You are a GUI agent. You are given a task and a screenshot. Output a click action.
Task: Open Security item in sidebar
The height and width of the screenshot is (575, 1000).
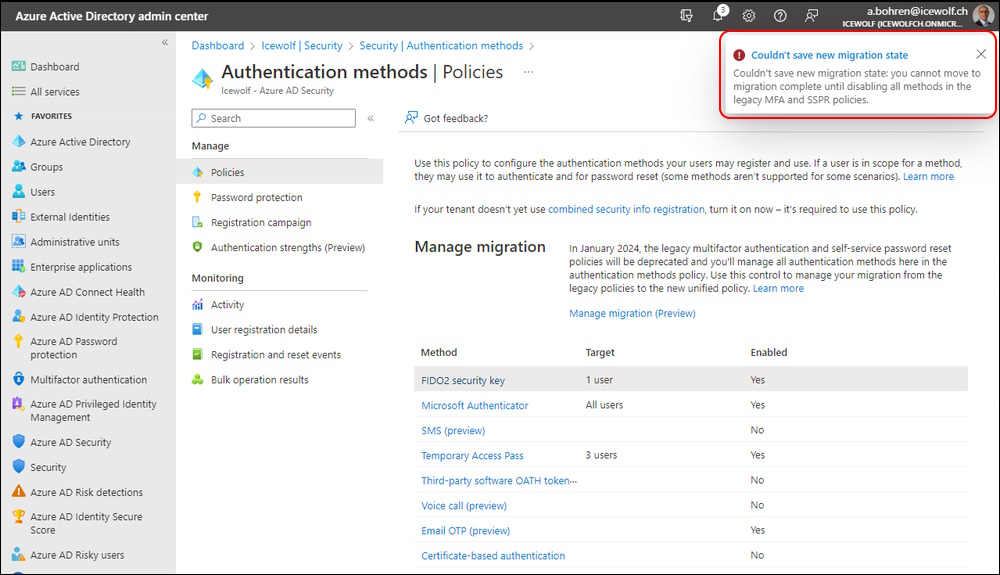48,467
